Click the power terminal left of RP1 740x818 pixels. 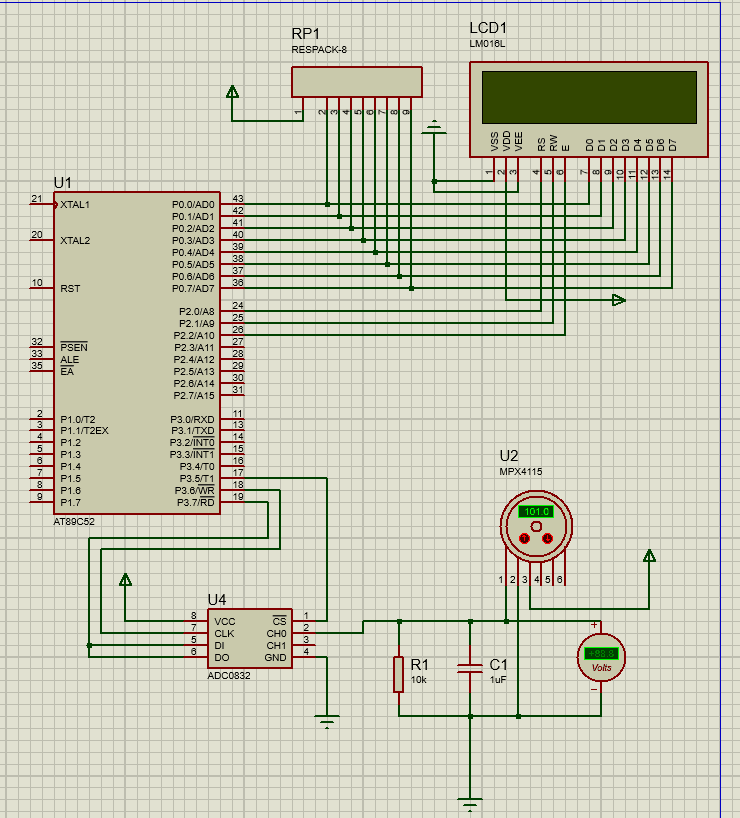(232, 92)
